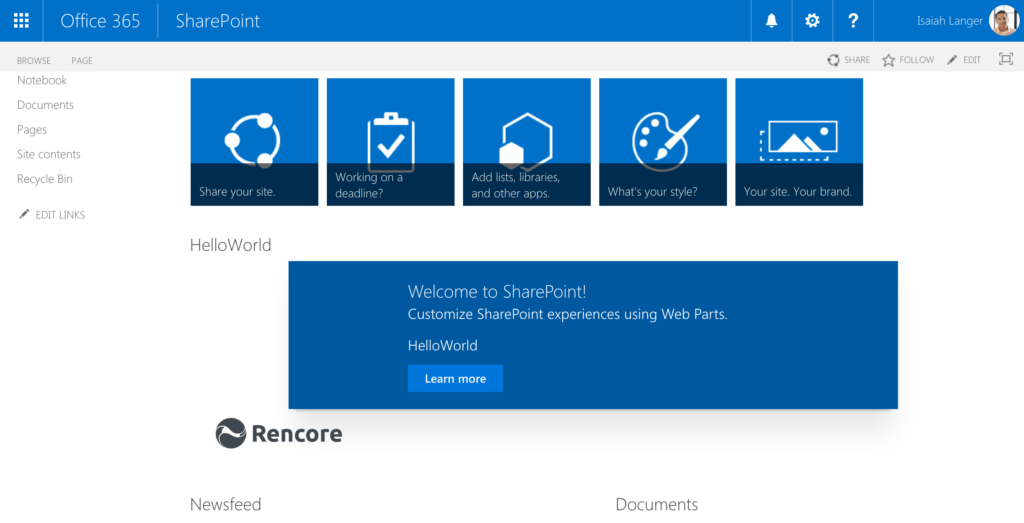Open the Office 365 app launcher grid
Viewport: 1024px width, 523px height.
coord(21,21)
